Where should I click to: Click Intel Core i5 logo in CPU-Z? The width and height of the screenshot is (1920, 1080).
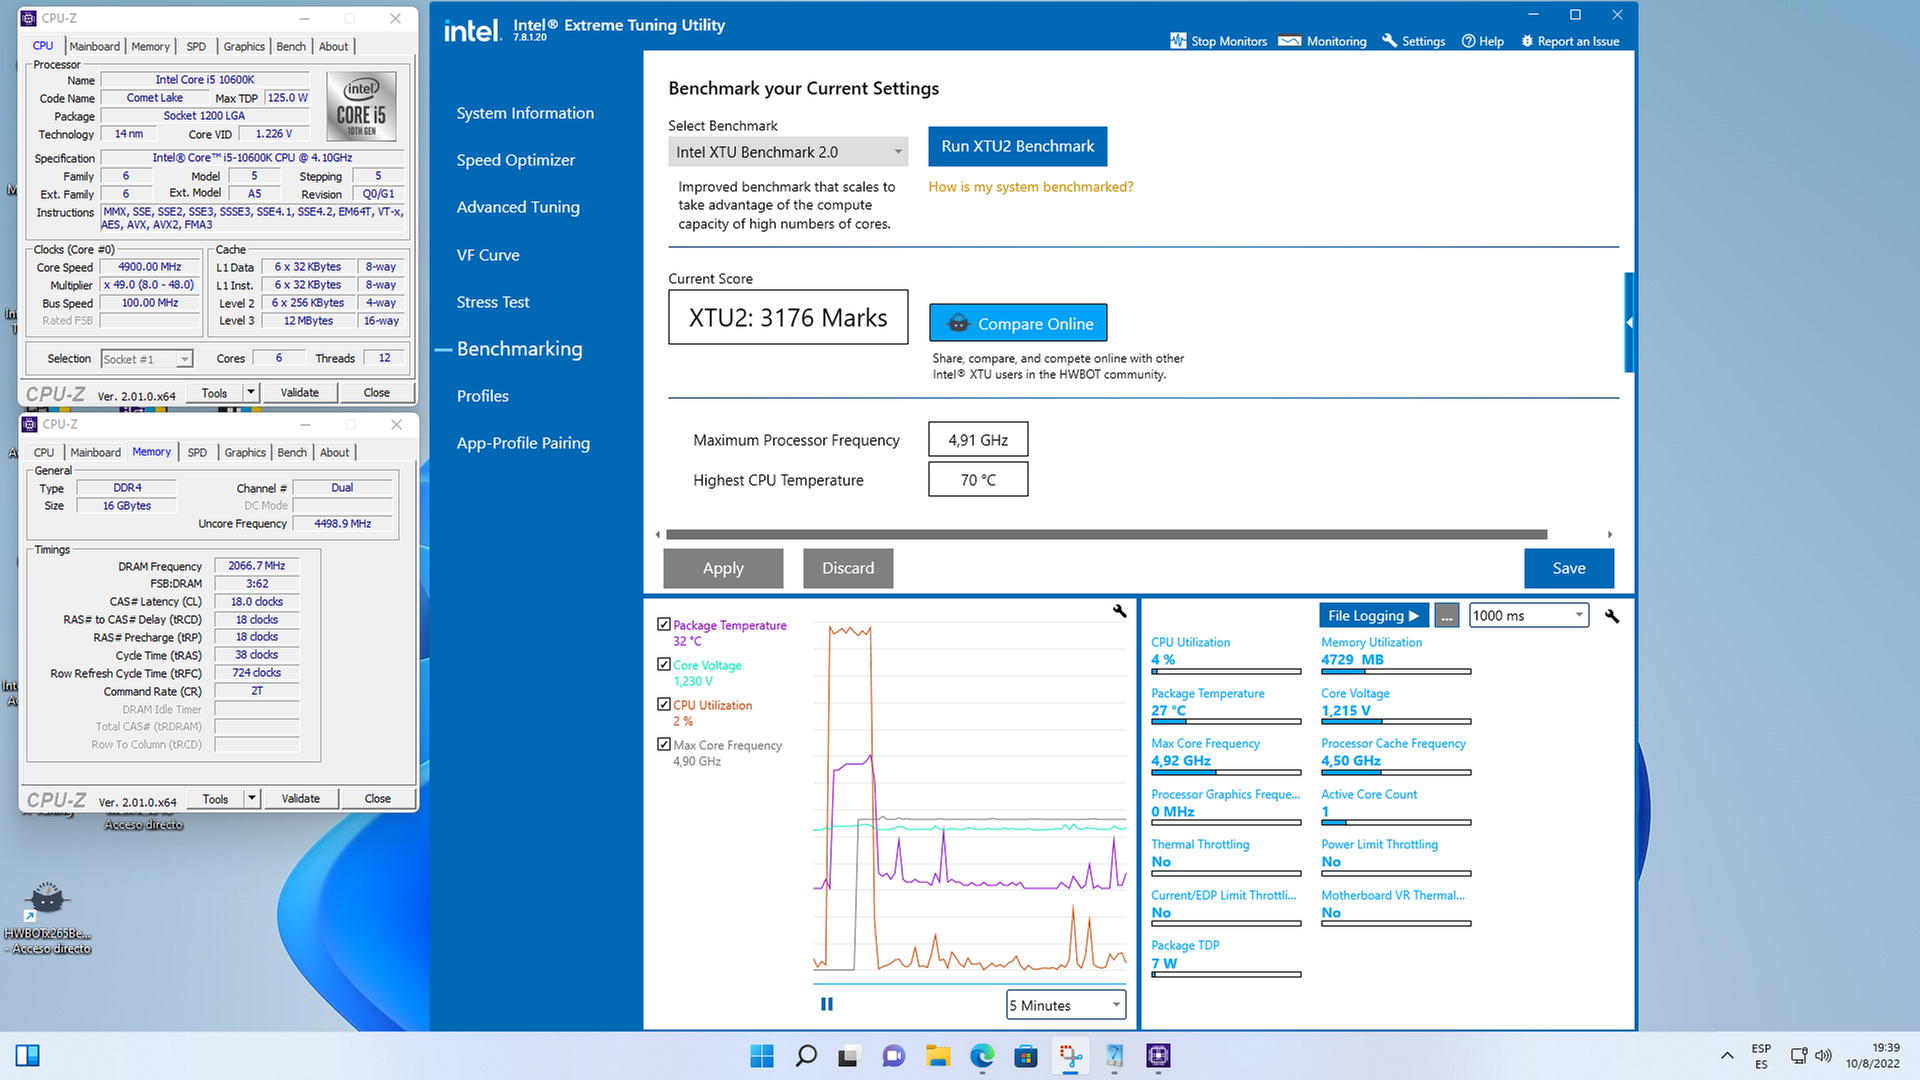pyautogui.click(x=362, y=106)
